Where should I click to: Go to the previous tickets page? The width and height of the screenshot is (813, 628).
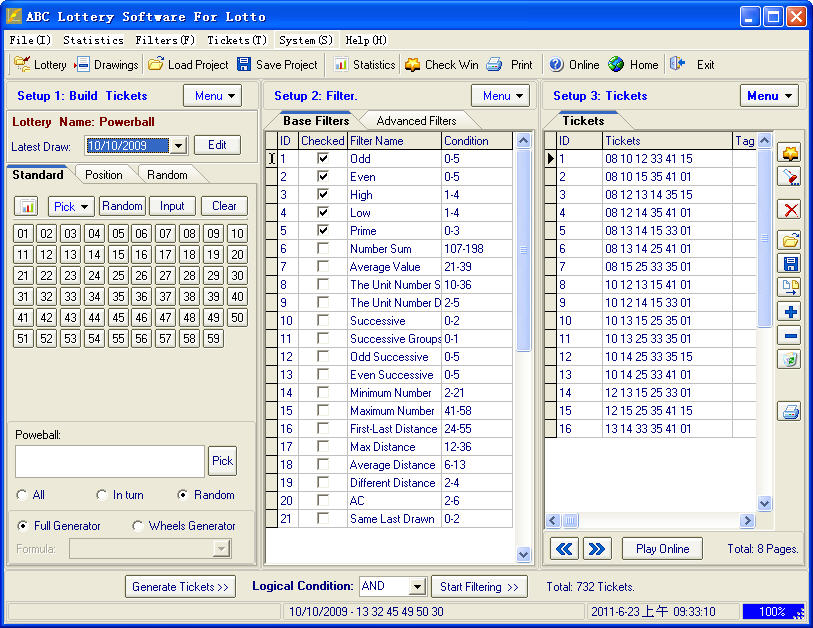tap(564, 549)
